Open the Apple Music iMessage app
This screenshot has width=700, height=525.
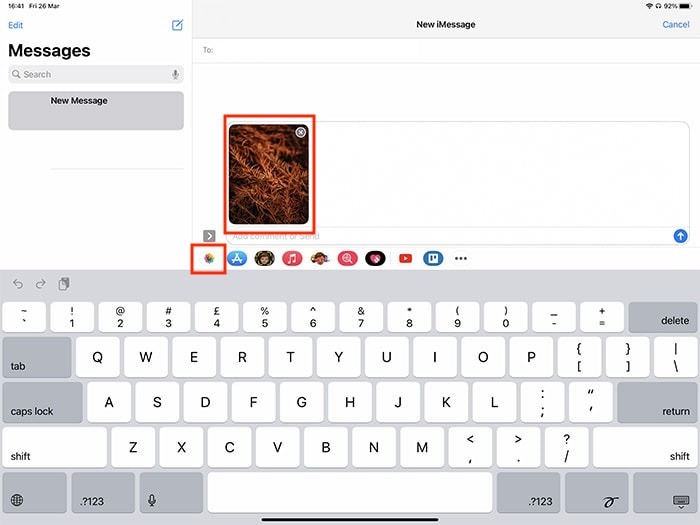coord(292,258)
